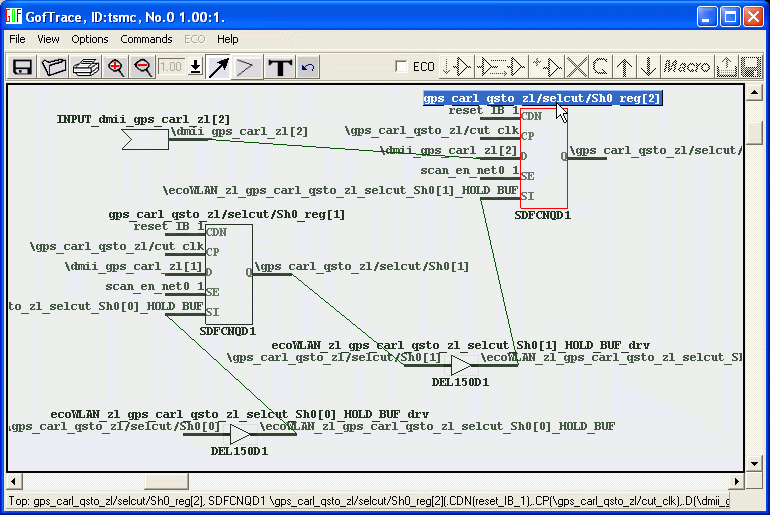
Task: Open the Options menu
Action: point(90,39)
